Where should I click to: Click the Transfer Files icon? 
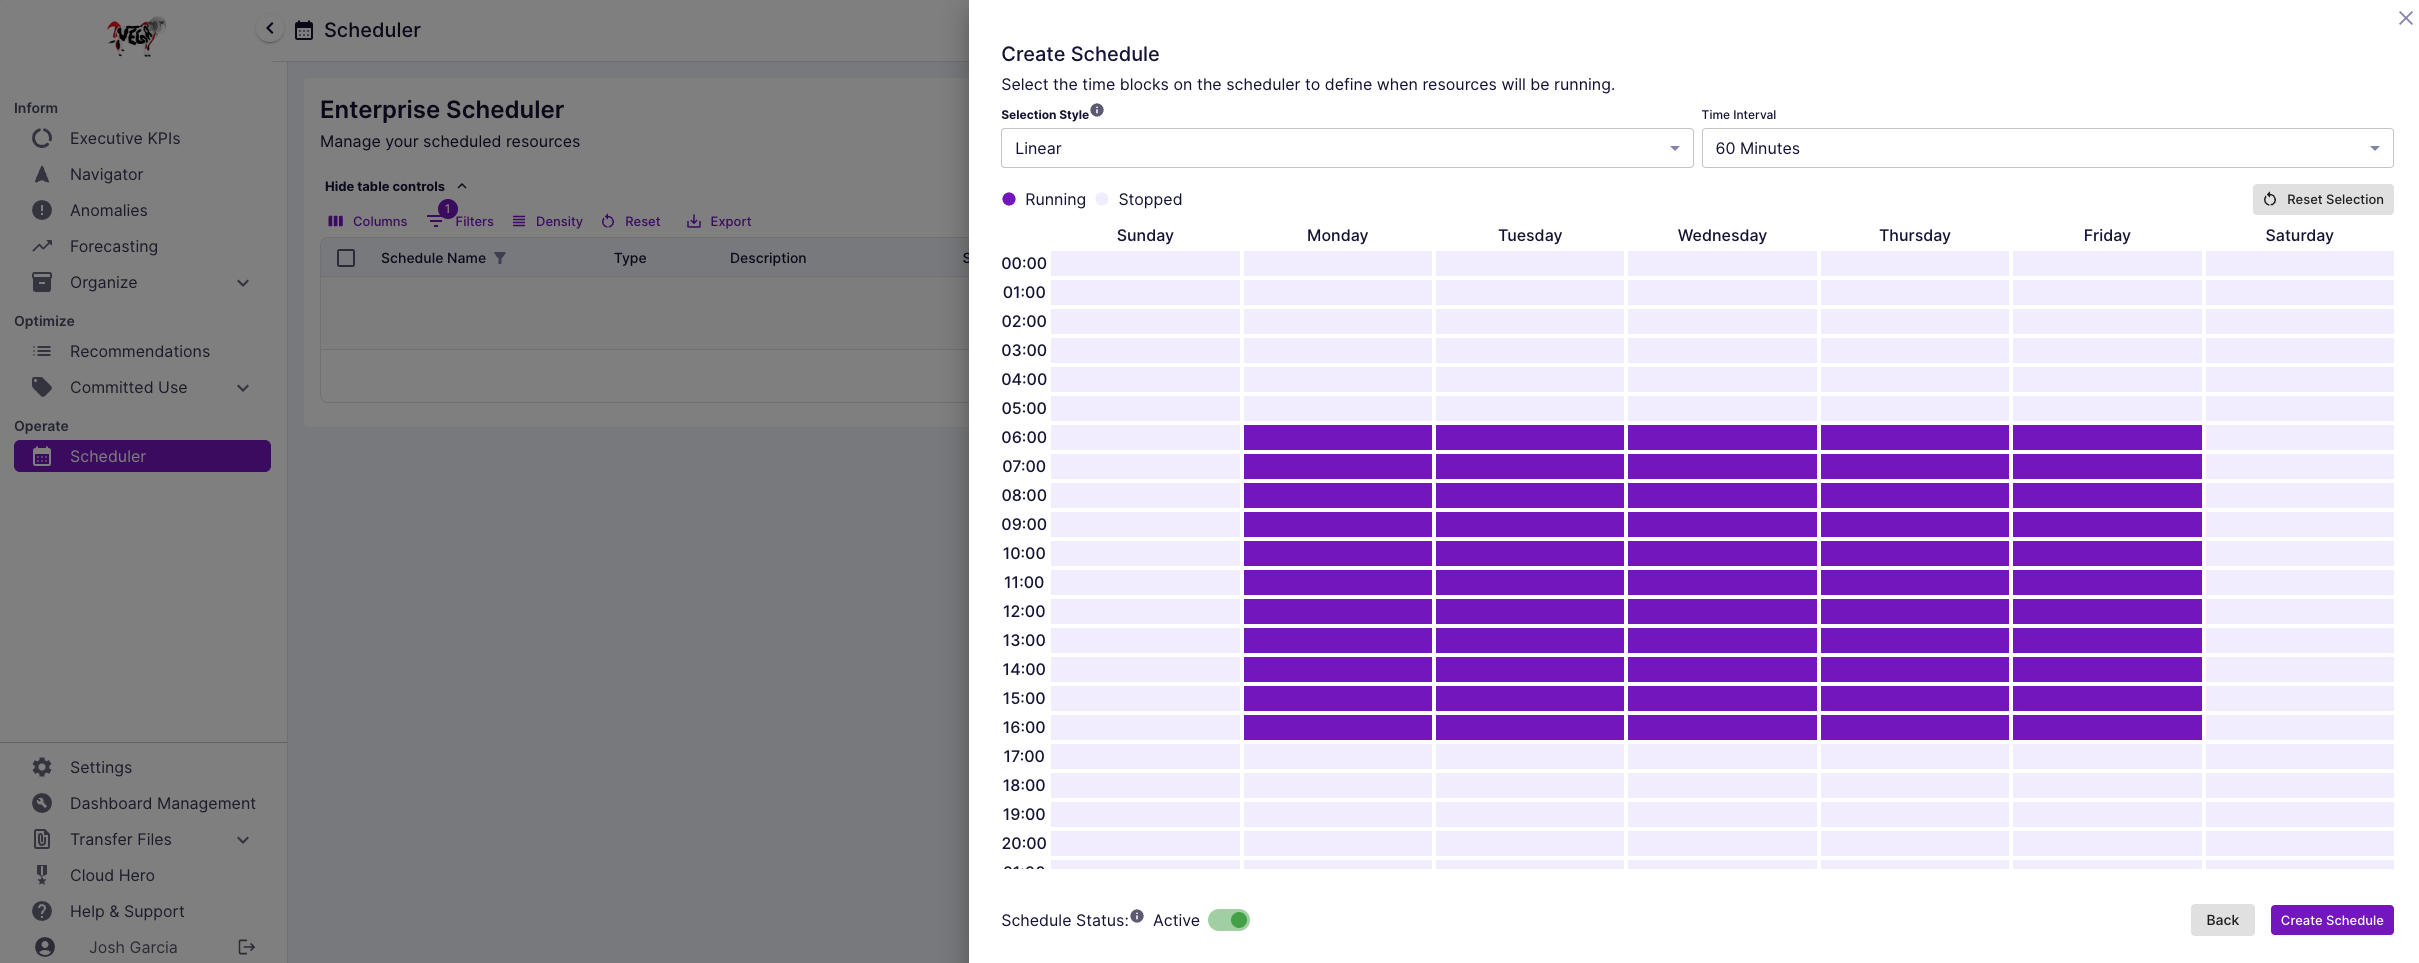[x=42, y=839]
